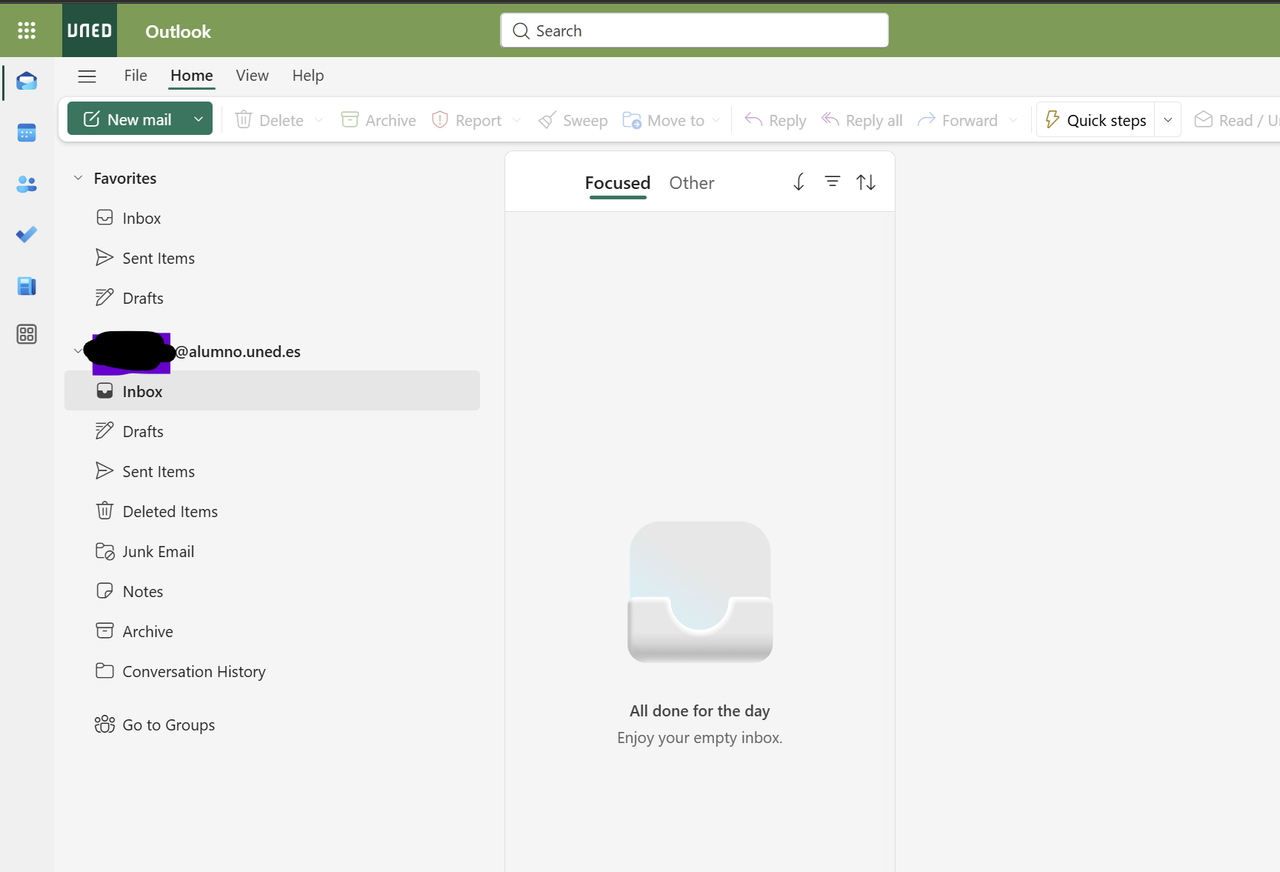Screen dimensions: 1280x872
Task: Click the Read / Unread toolbar button
Action: (1236, 120)
